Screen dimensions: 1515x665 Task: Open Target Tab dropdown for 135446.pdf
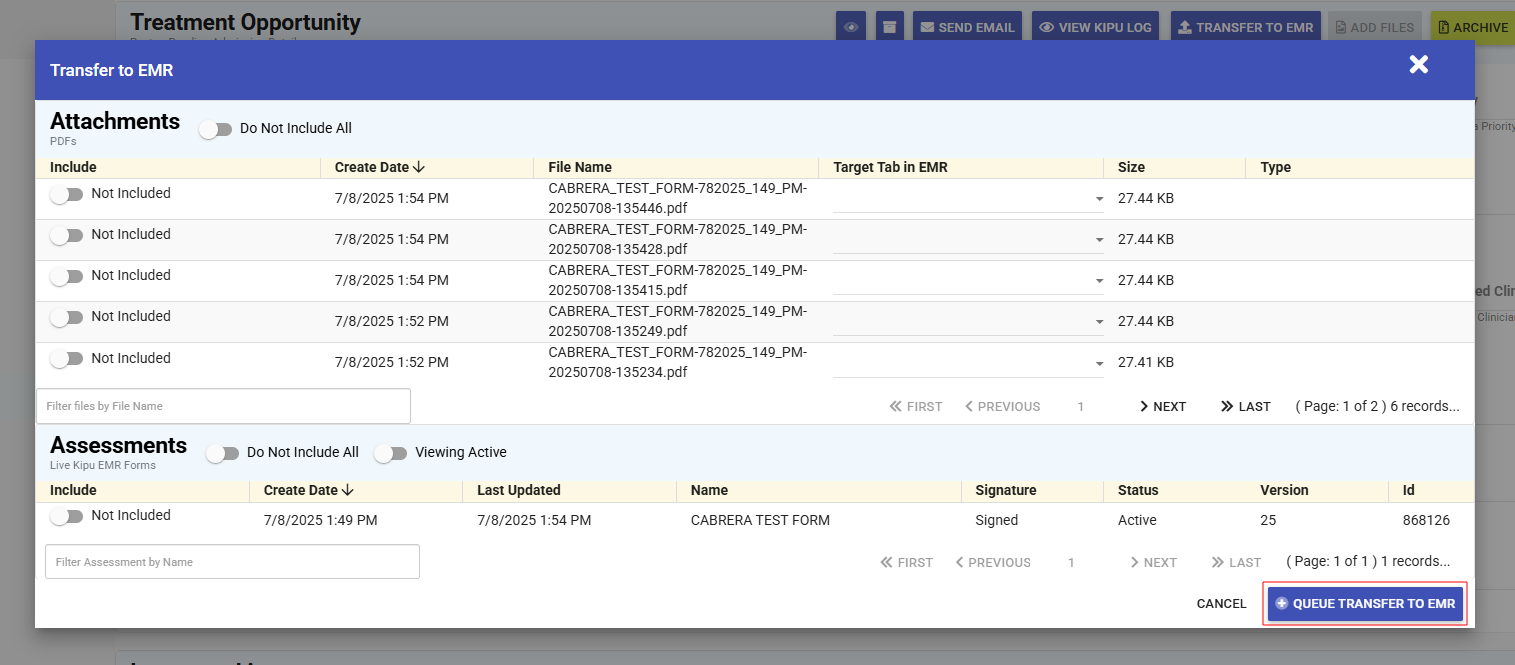pyautogui.click(x=967, y=199)
